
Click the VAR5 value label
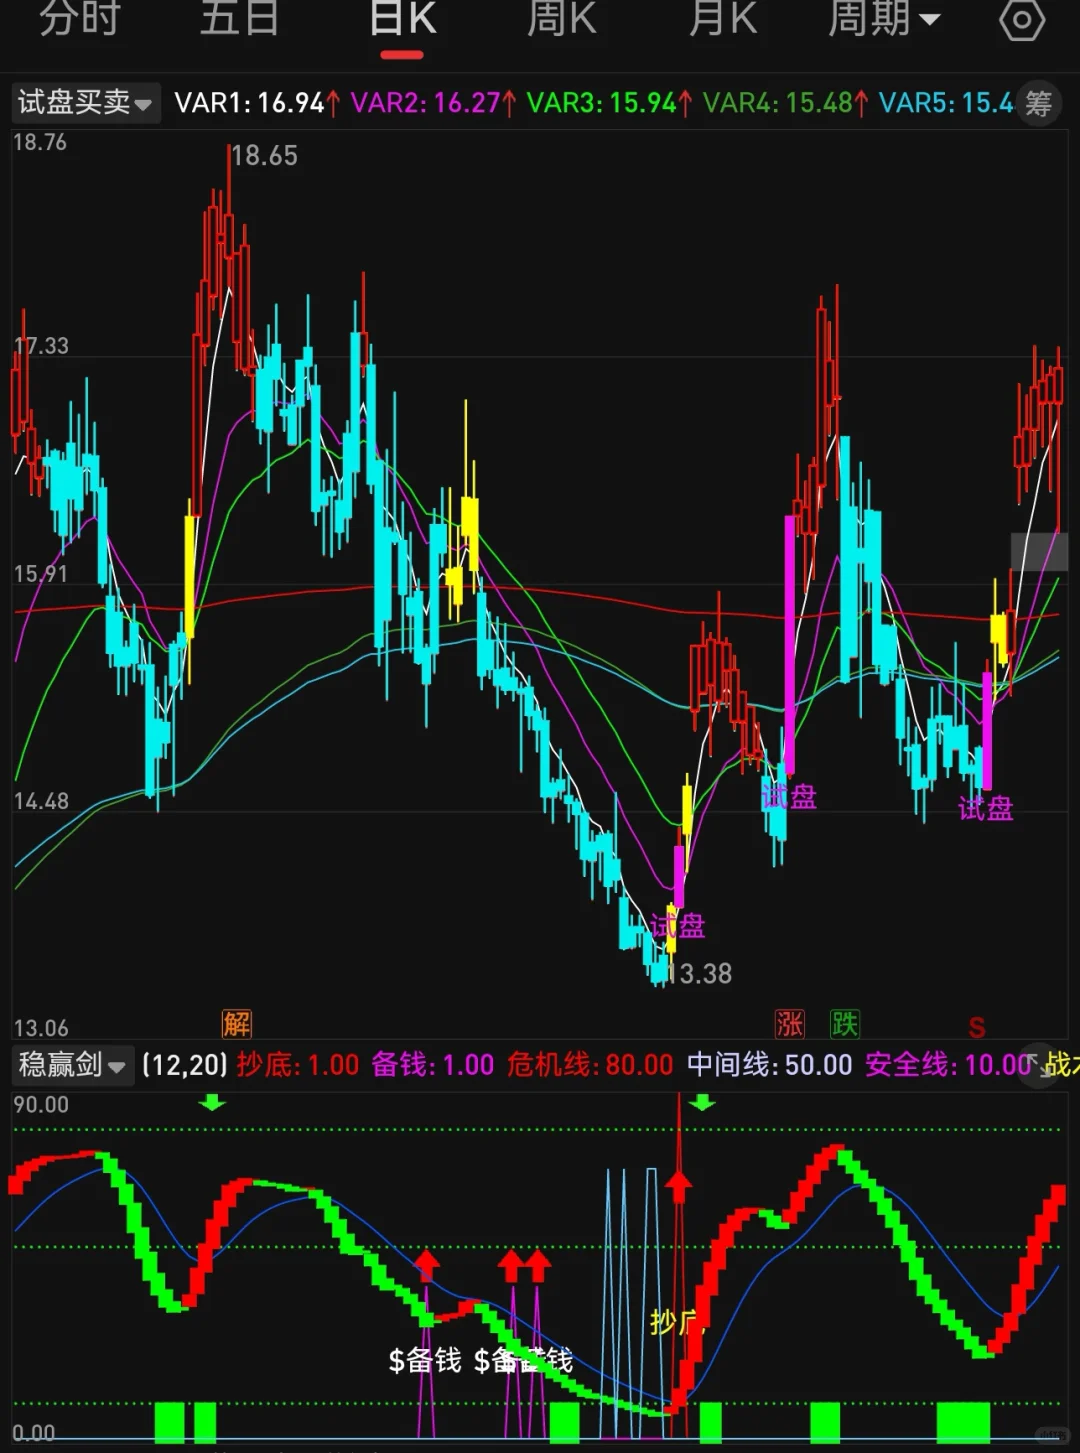coord(946,103)
